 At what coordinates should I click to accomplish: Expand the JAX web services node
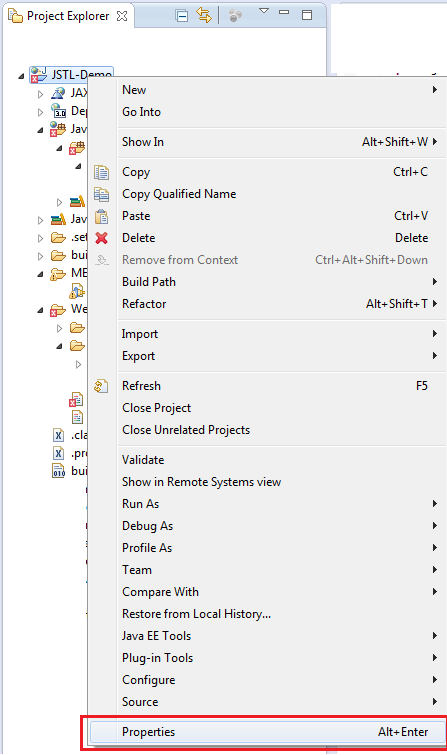[x=40, y=94]
